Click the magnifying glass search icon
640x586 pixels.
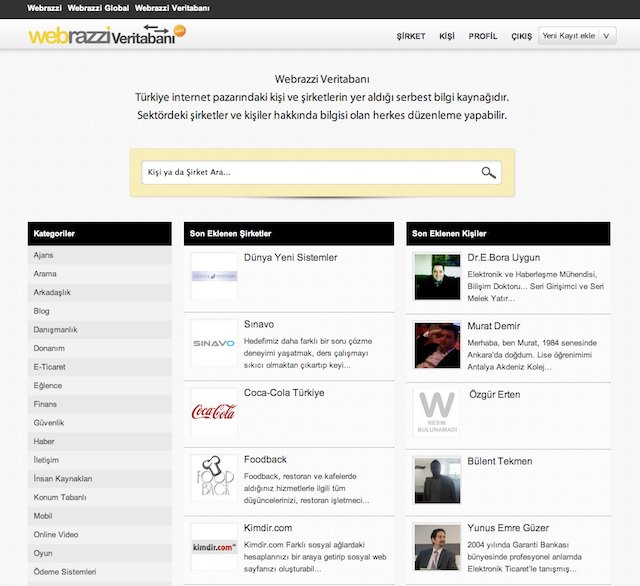coord(488,172)
